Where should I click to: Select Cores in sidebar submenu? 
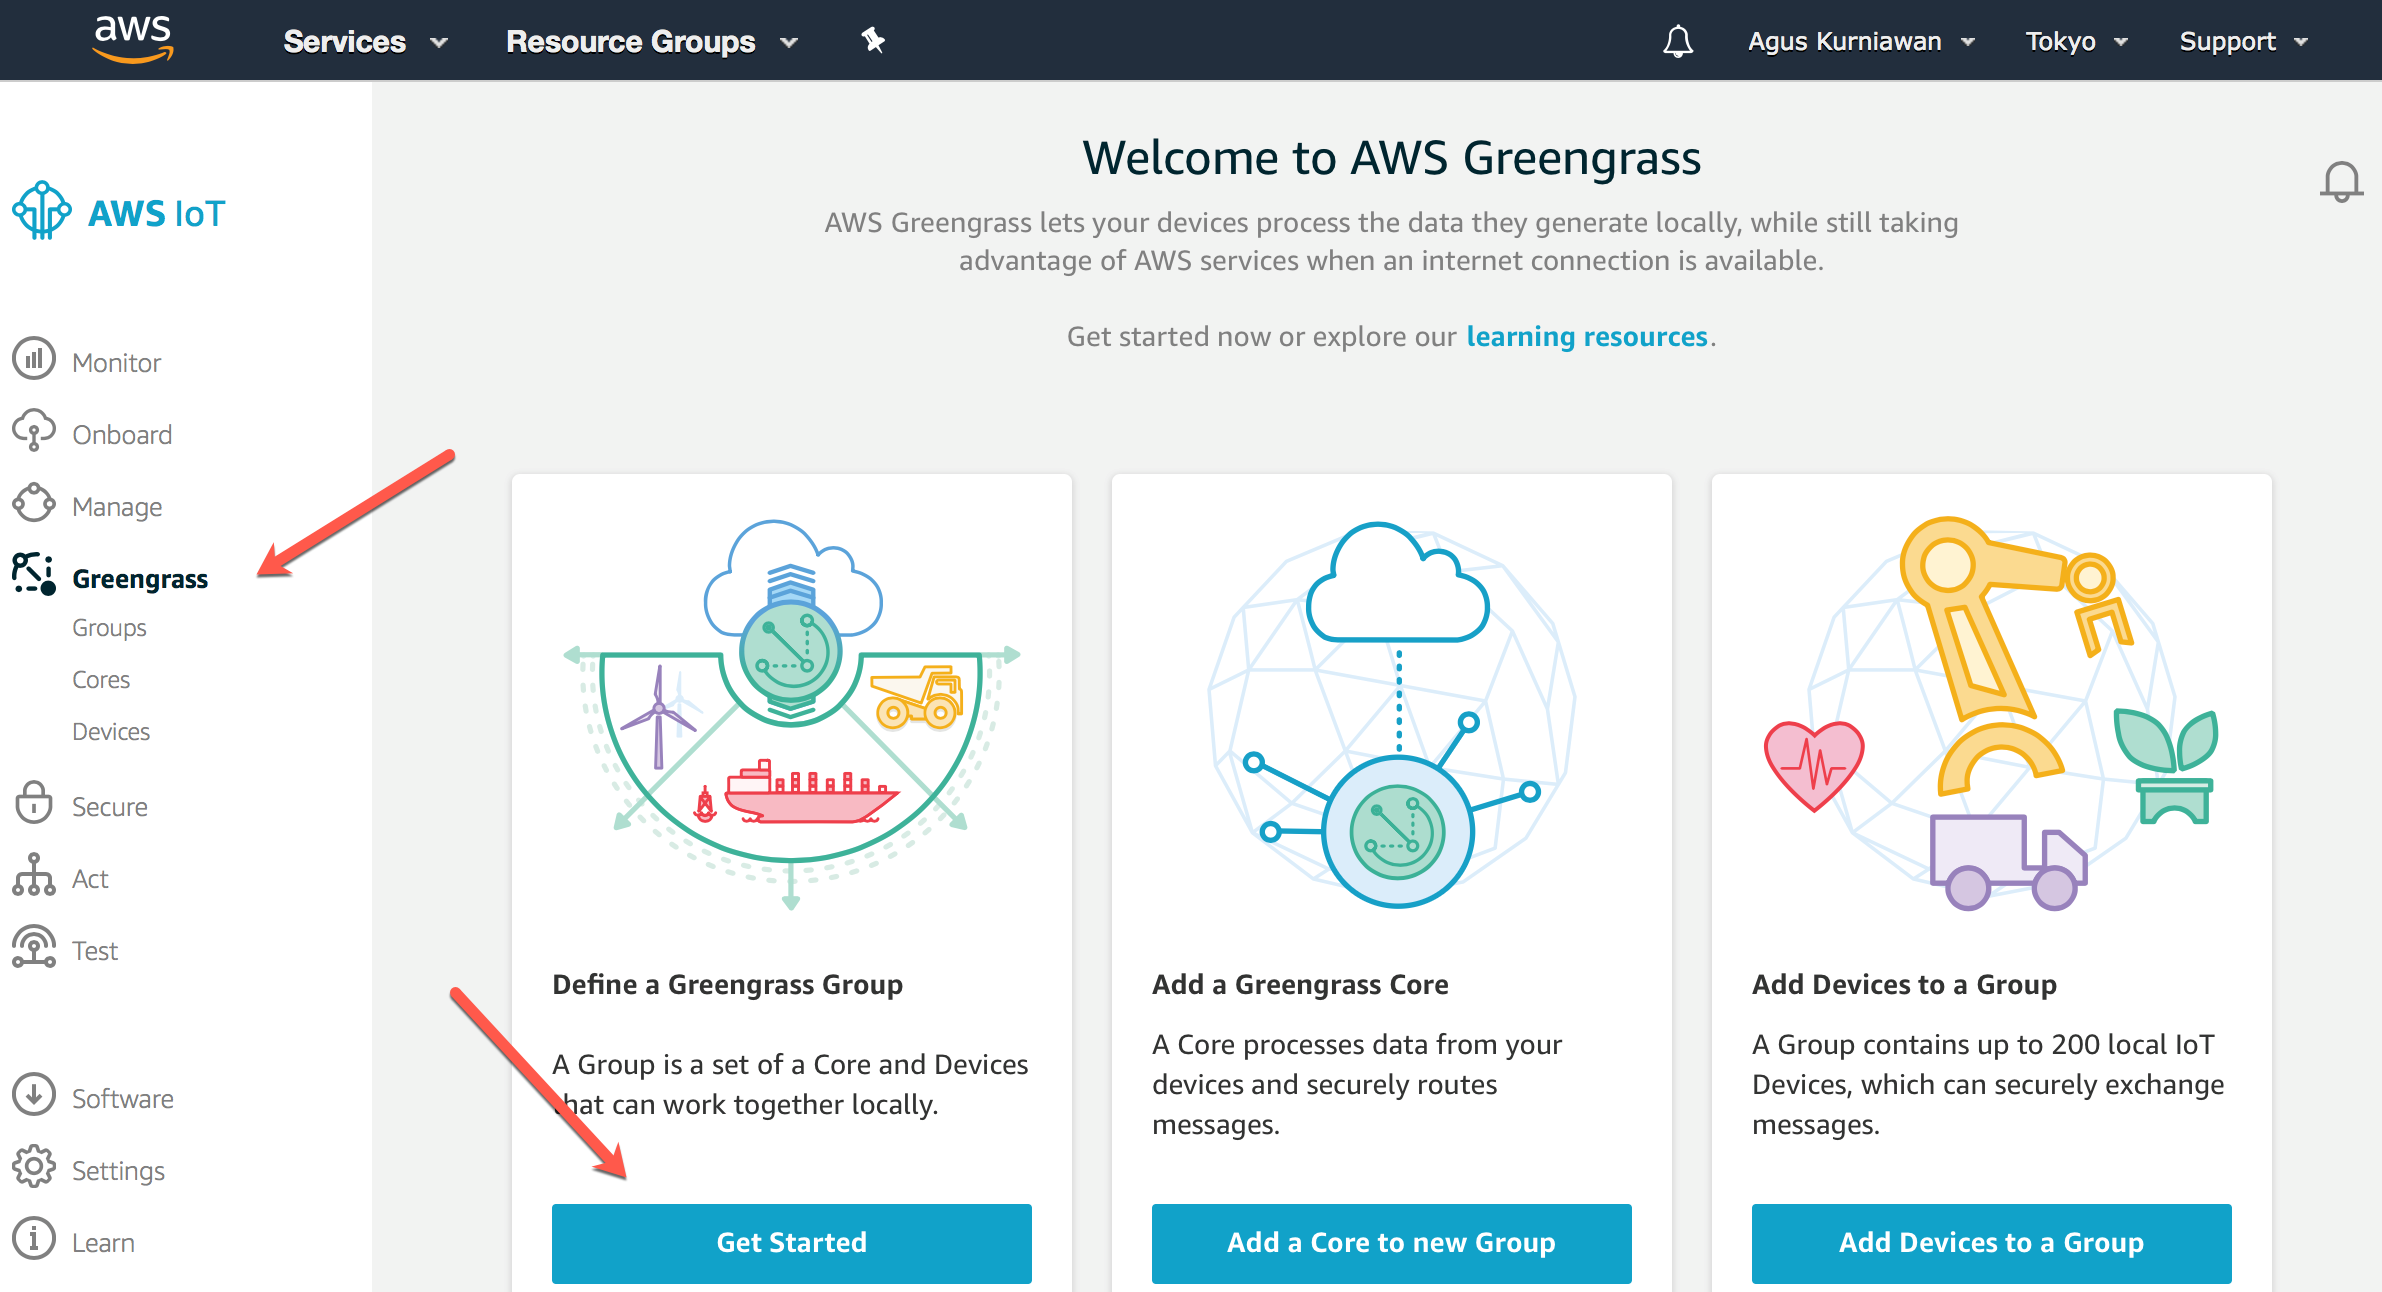click(x=101, y=680)
